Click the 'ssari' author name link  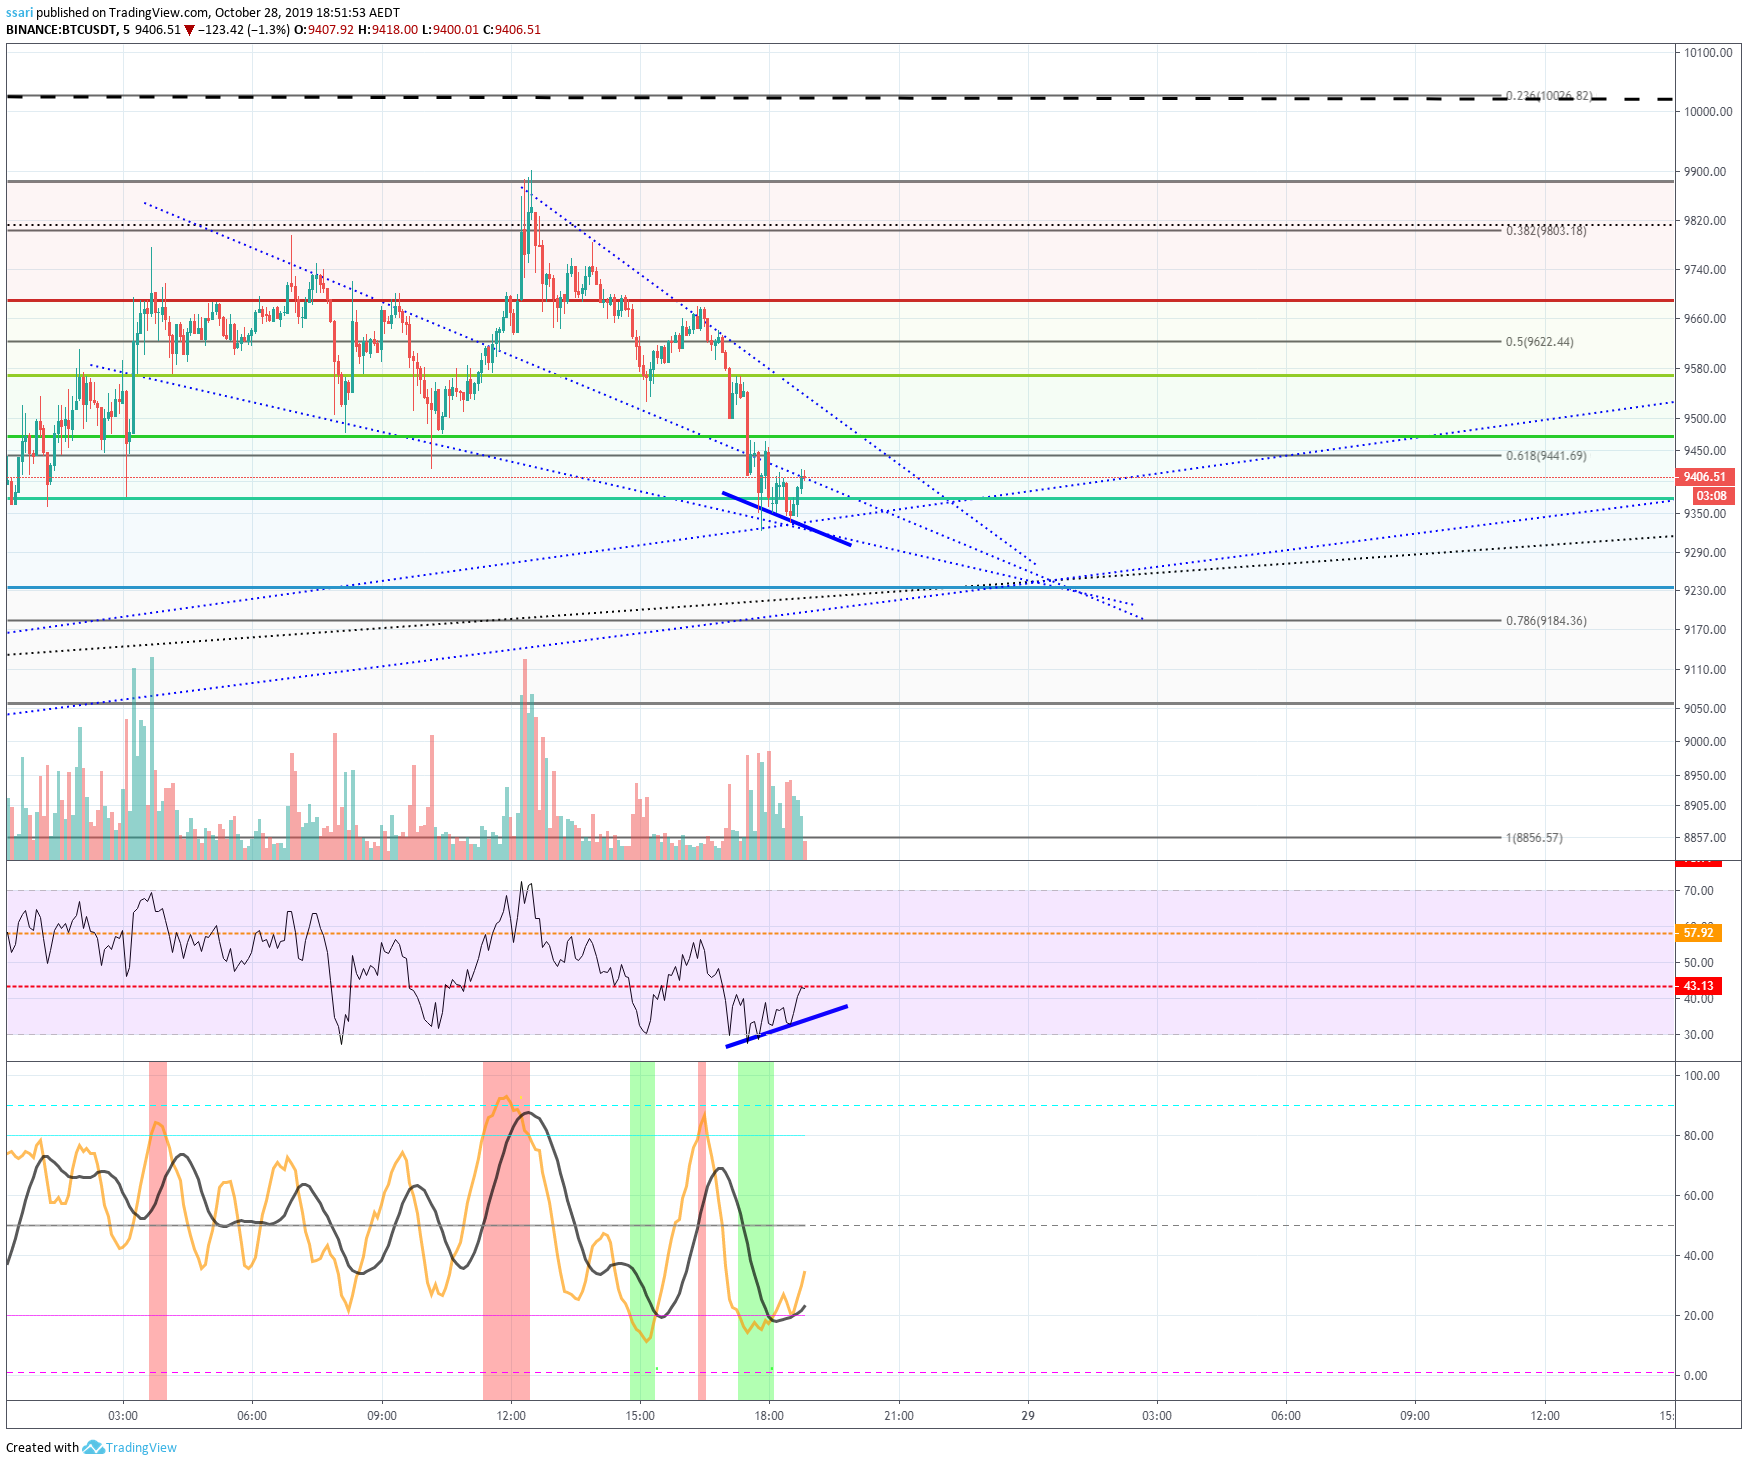tap(19, 13)
